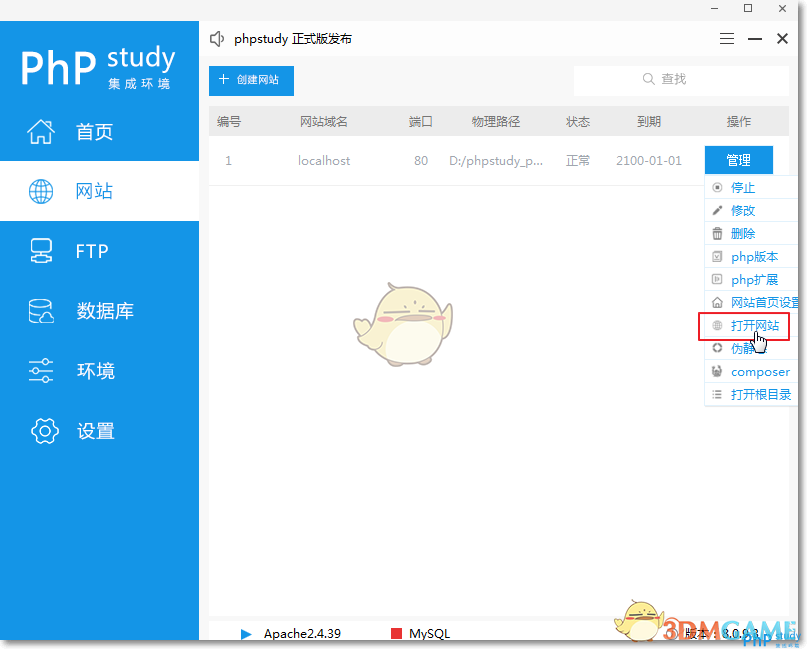Image resolution: width=807 pixels, height=649 pixels.
Task: Open the 数据库 database sidebar icon
Action: (40, 311)
